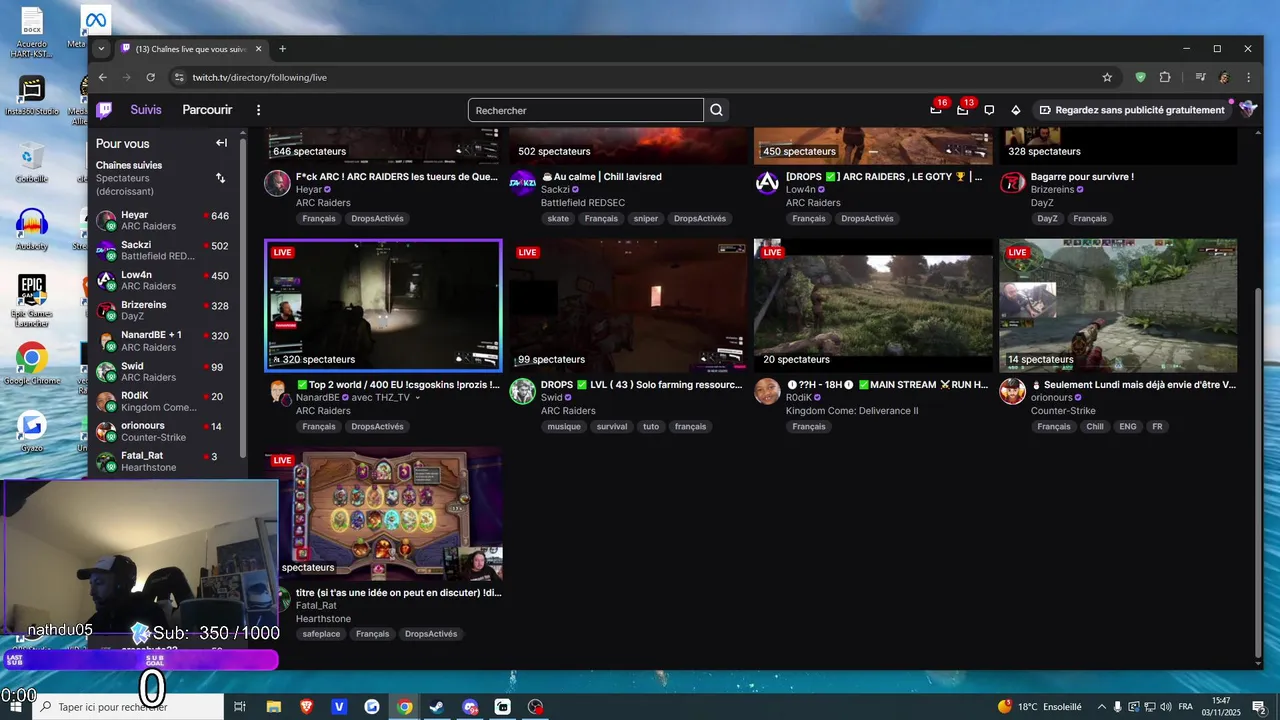Open Twitch drops inbox with 16 badge
1280x720 pixels.
[x=936, y=110]
